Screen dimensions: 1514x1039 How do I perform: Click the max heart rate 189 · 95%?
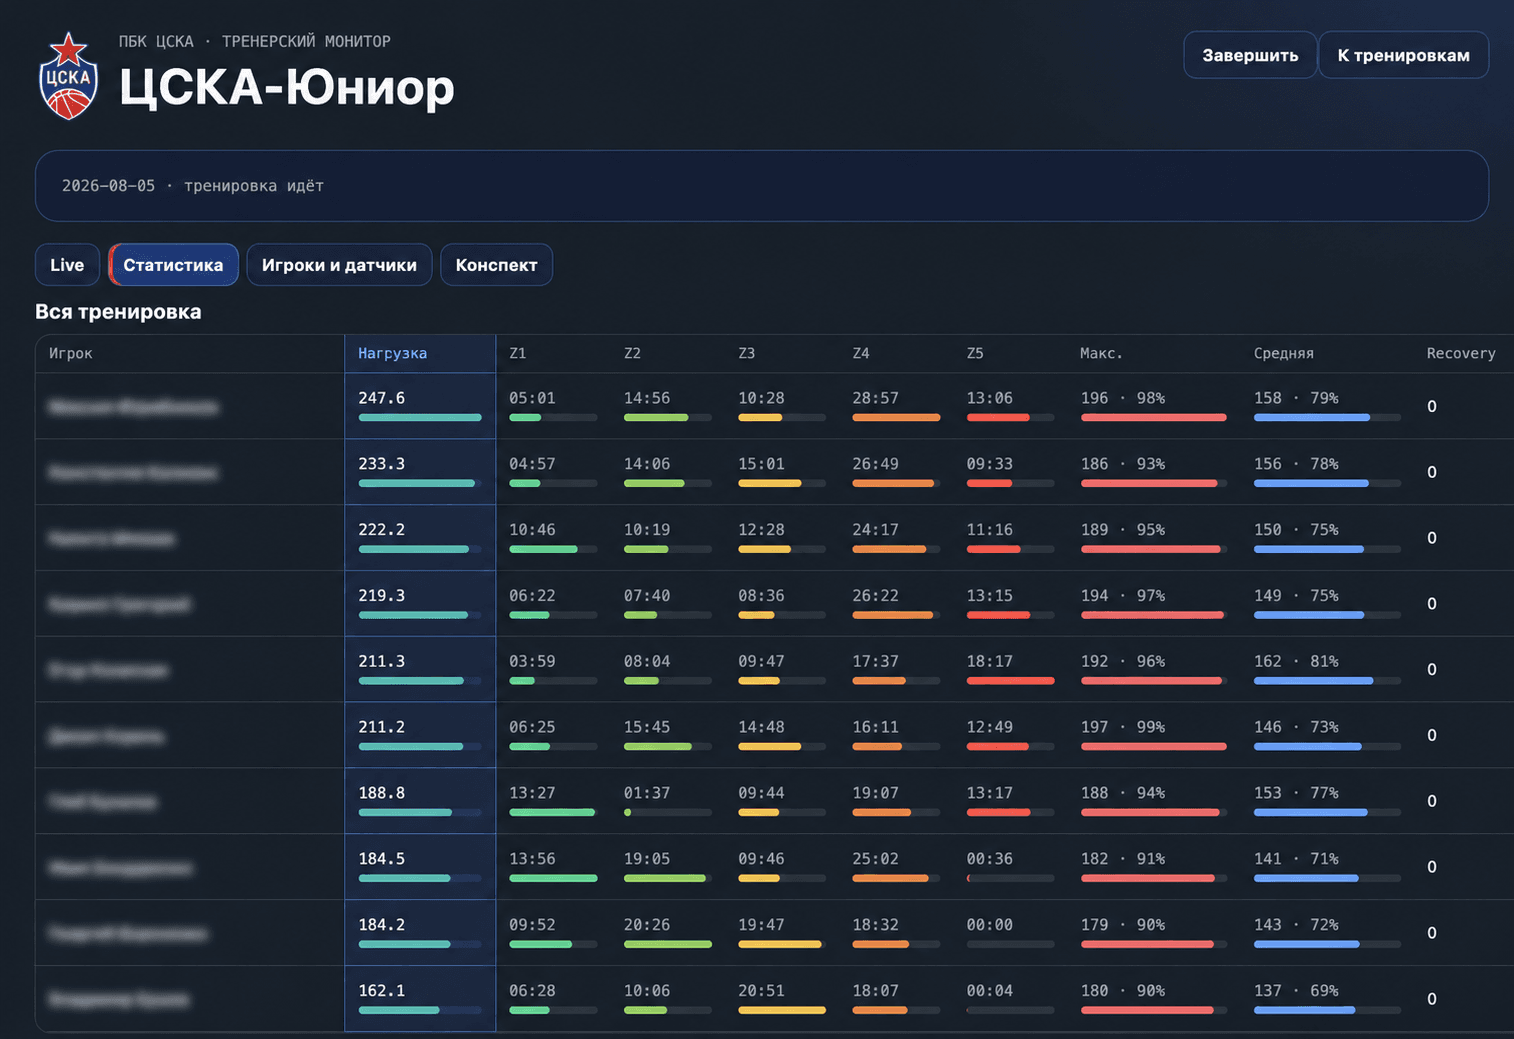[x=1123, y=530]
